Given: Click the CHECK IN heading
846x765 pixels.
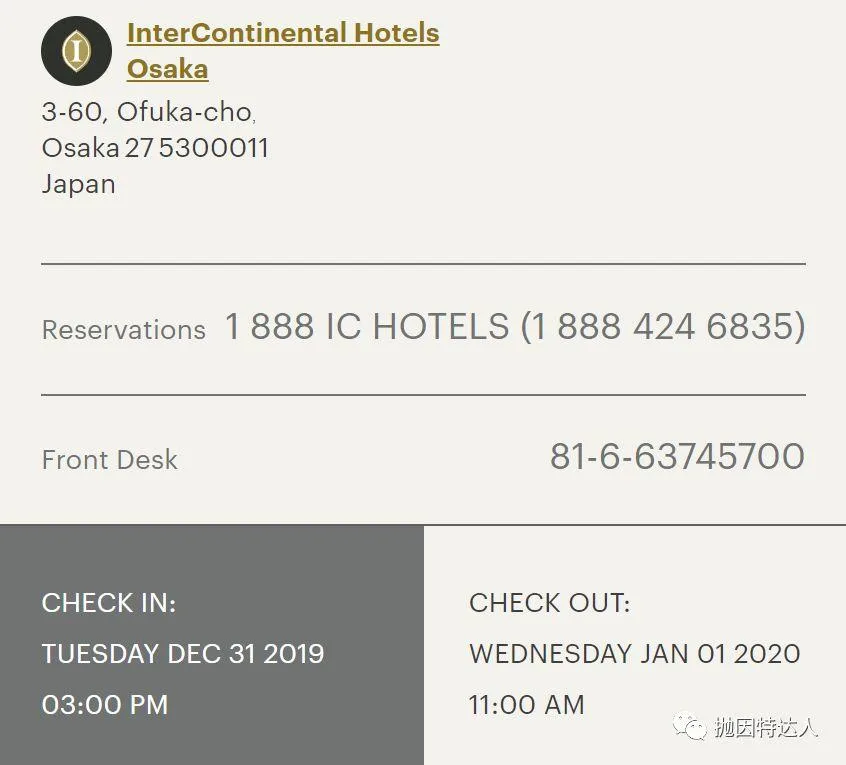Looking at the screenshot, I should [x=109, y=603].
